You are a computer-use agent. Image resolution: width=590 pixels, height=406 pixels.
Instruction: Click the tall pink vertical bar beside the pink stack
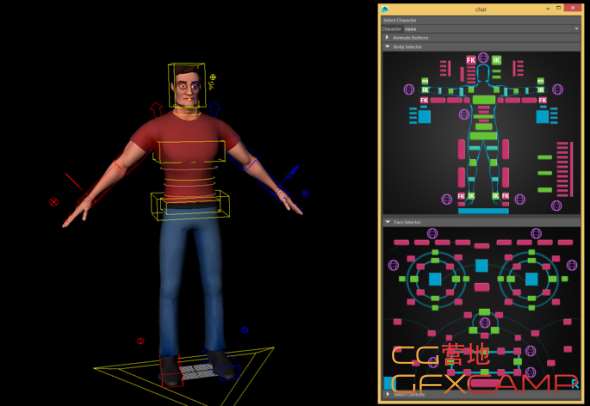click(x=572, y=169)
